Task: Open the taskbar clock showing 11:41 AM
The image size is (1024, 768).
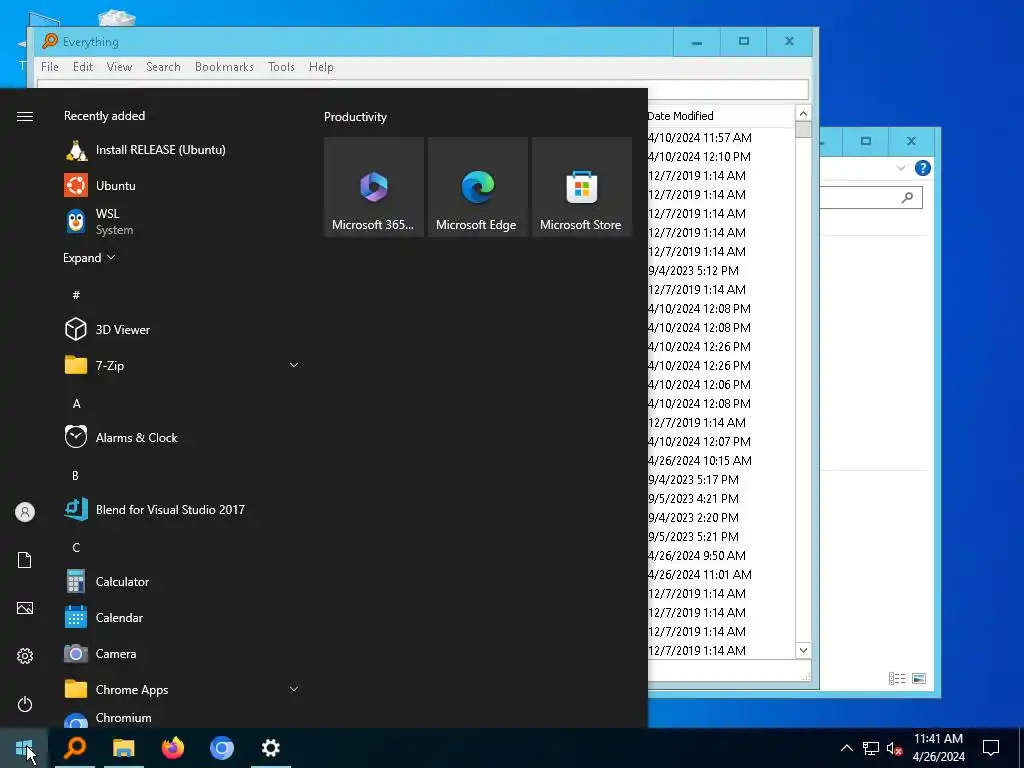Action: [938, 748]
